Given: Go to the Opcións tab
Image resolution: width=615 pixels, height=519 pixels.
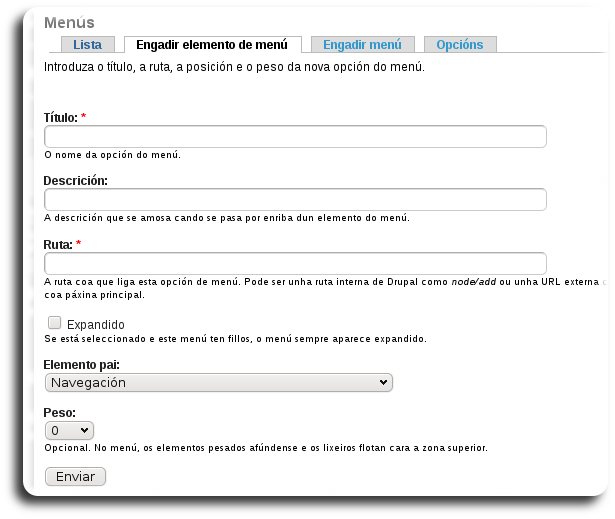Looking at the screenshot, I should pyautogui.click(x=460, y=45).
